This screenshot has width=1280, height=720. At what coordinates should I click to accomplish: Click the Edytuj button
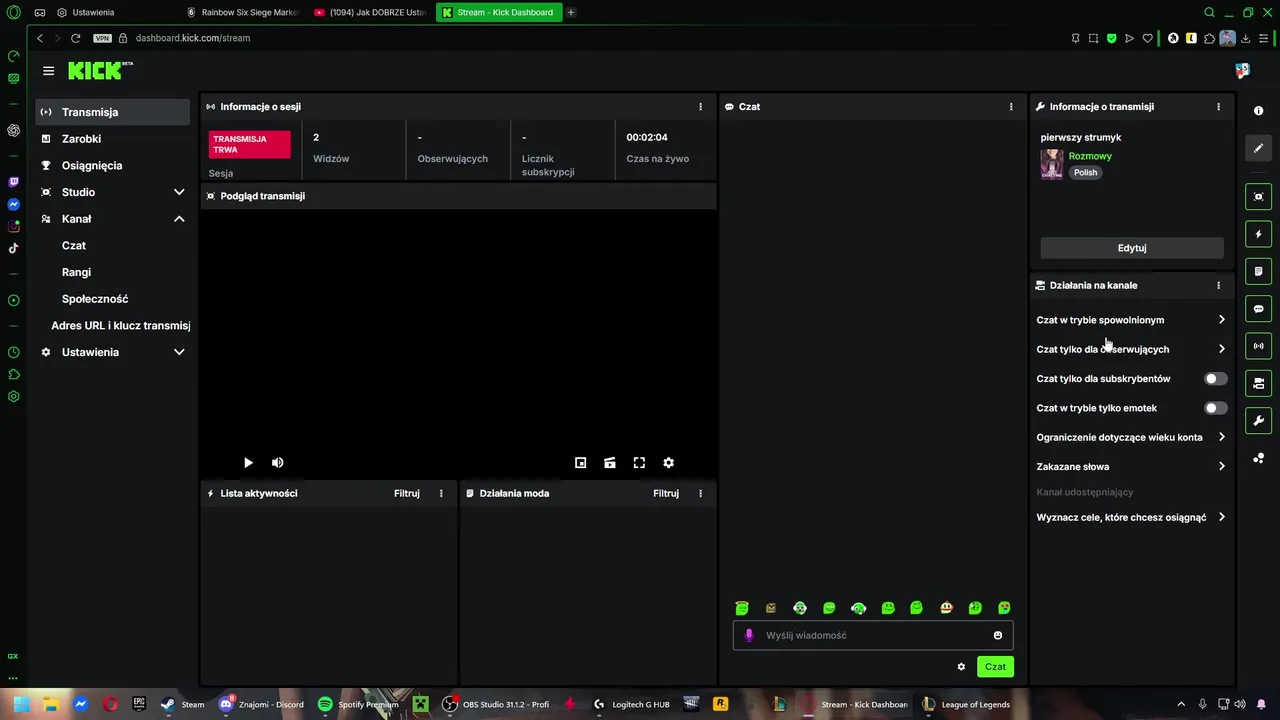1131,248
